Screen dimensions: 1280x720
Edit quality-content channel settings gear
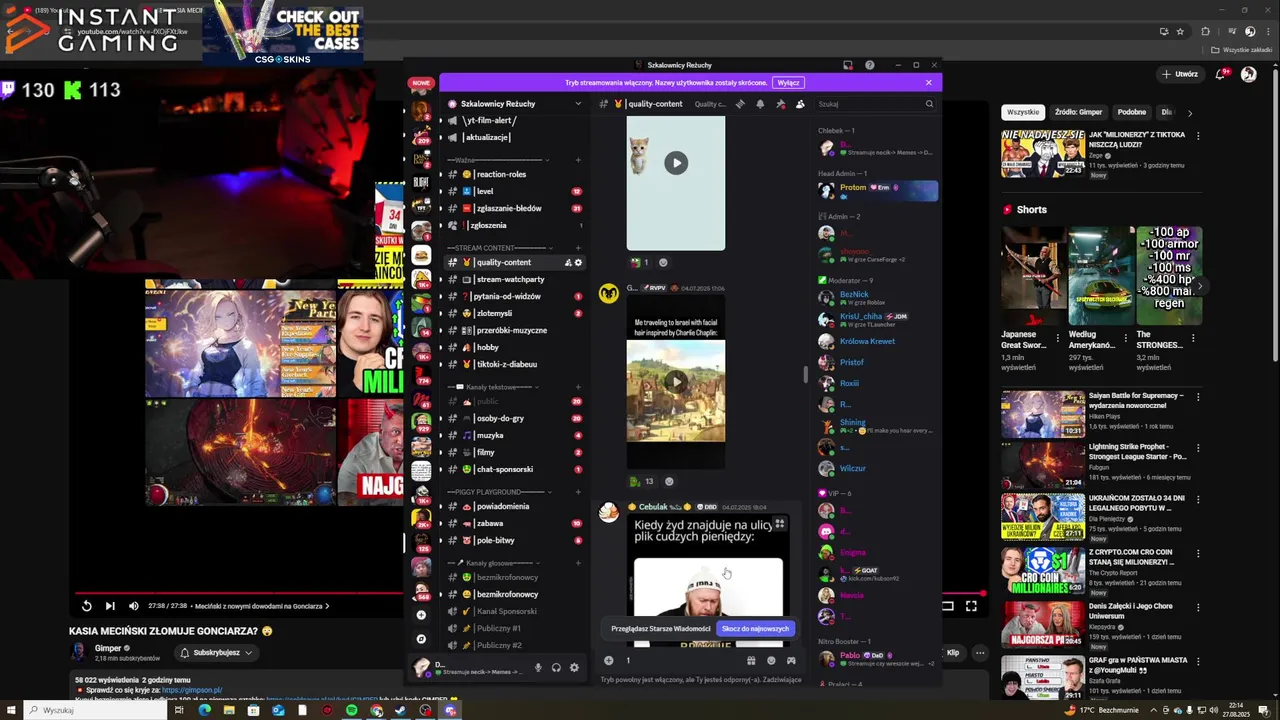(x=578, y=262)
